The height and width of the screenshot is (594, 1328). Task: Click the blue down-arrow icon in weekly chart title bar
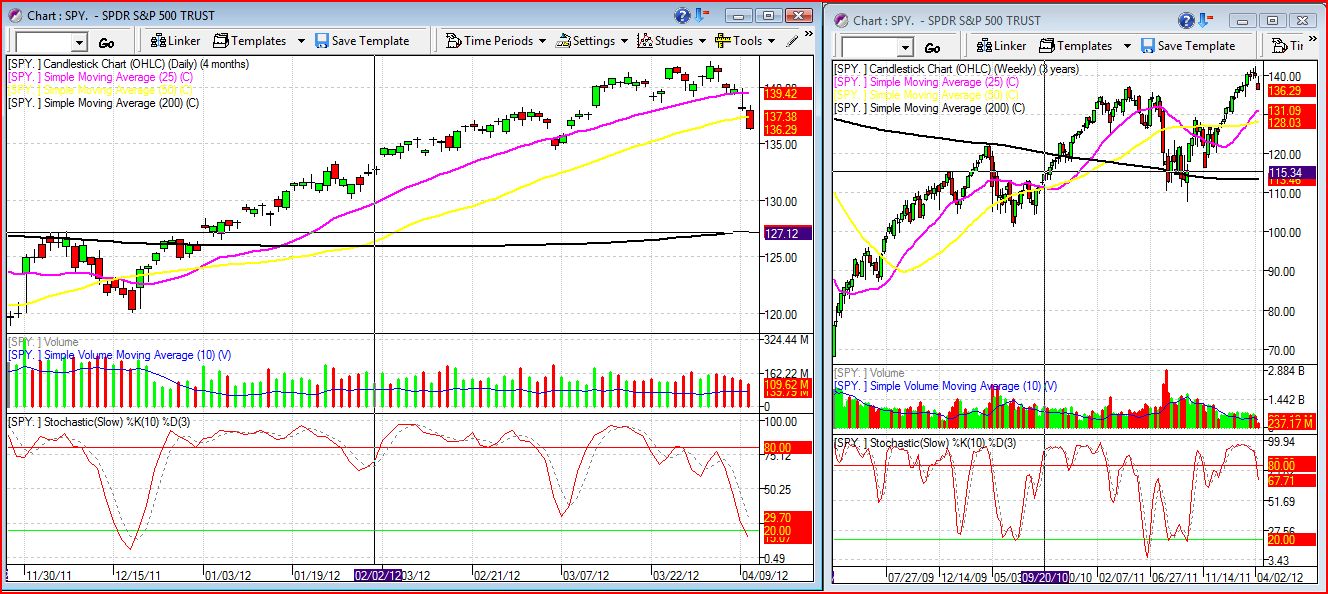click(1205, 20)
